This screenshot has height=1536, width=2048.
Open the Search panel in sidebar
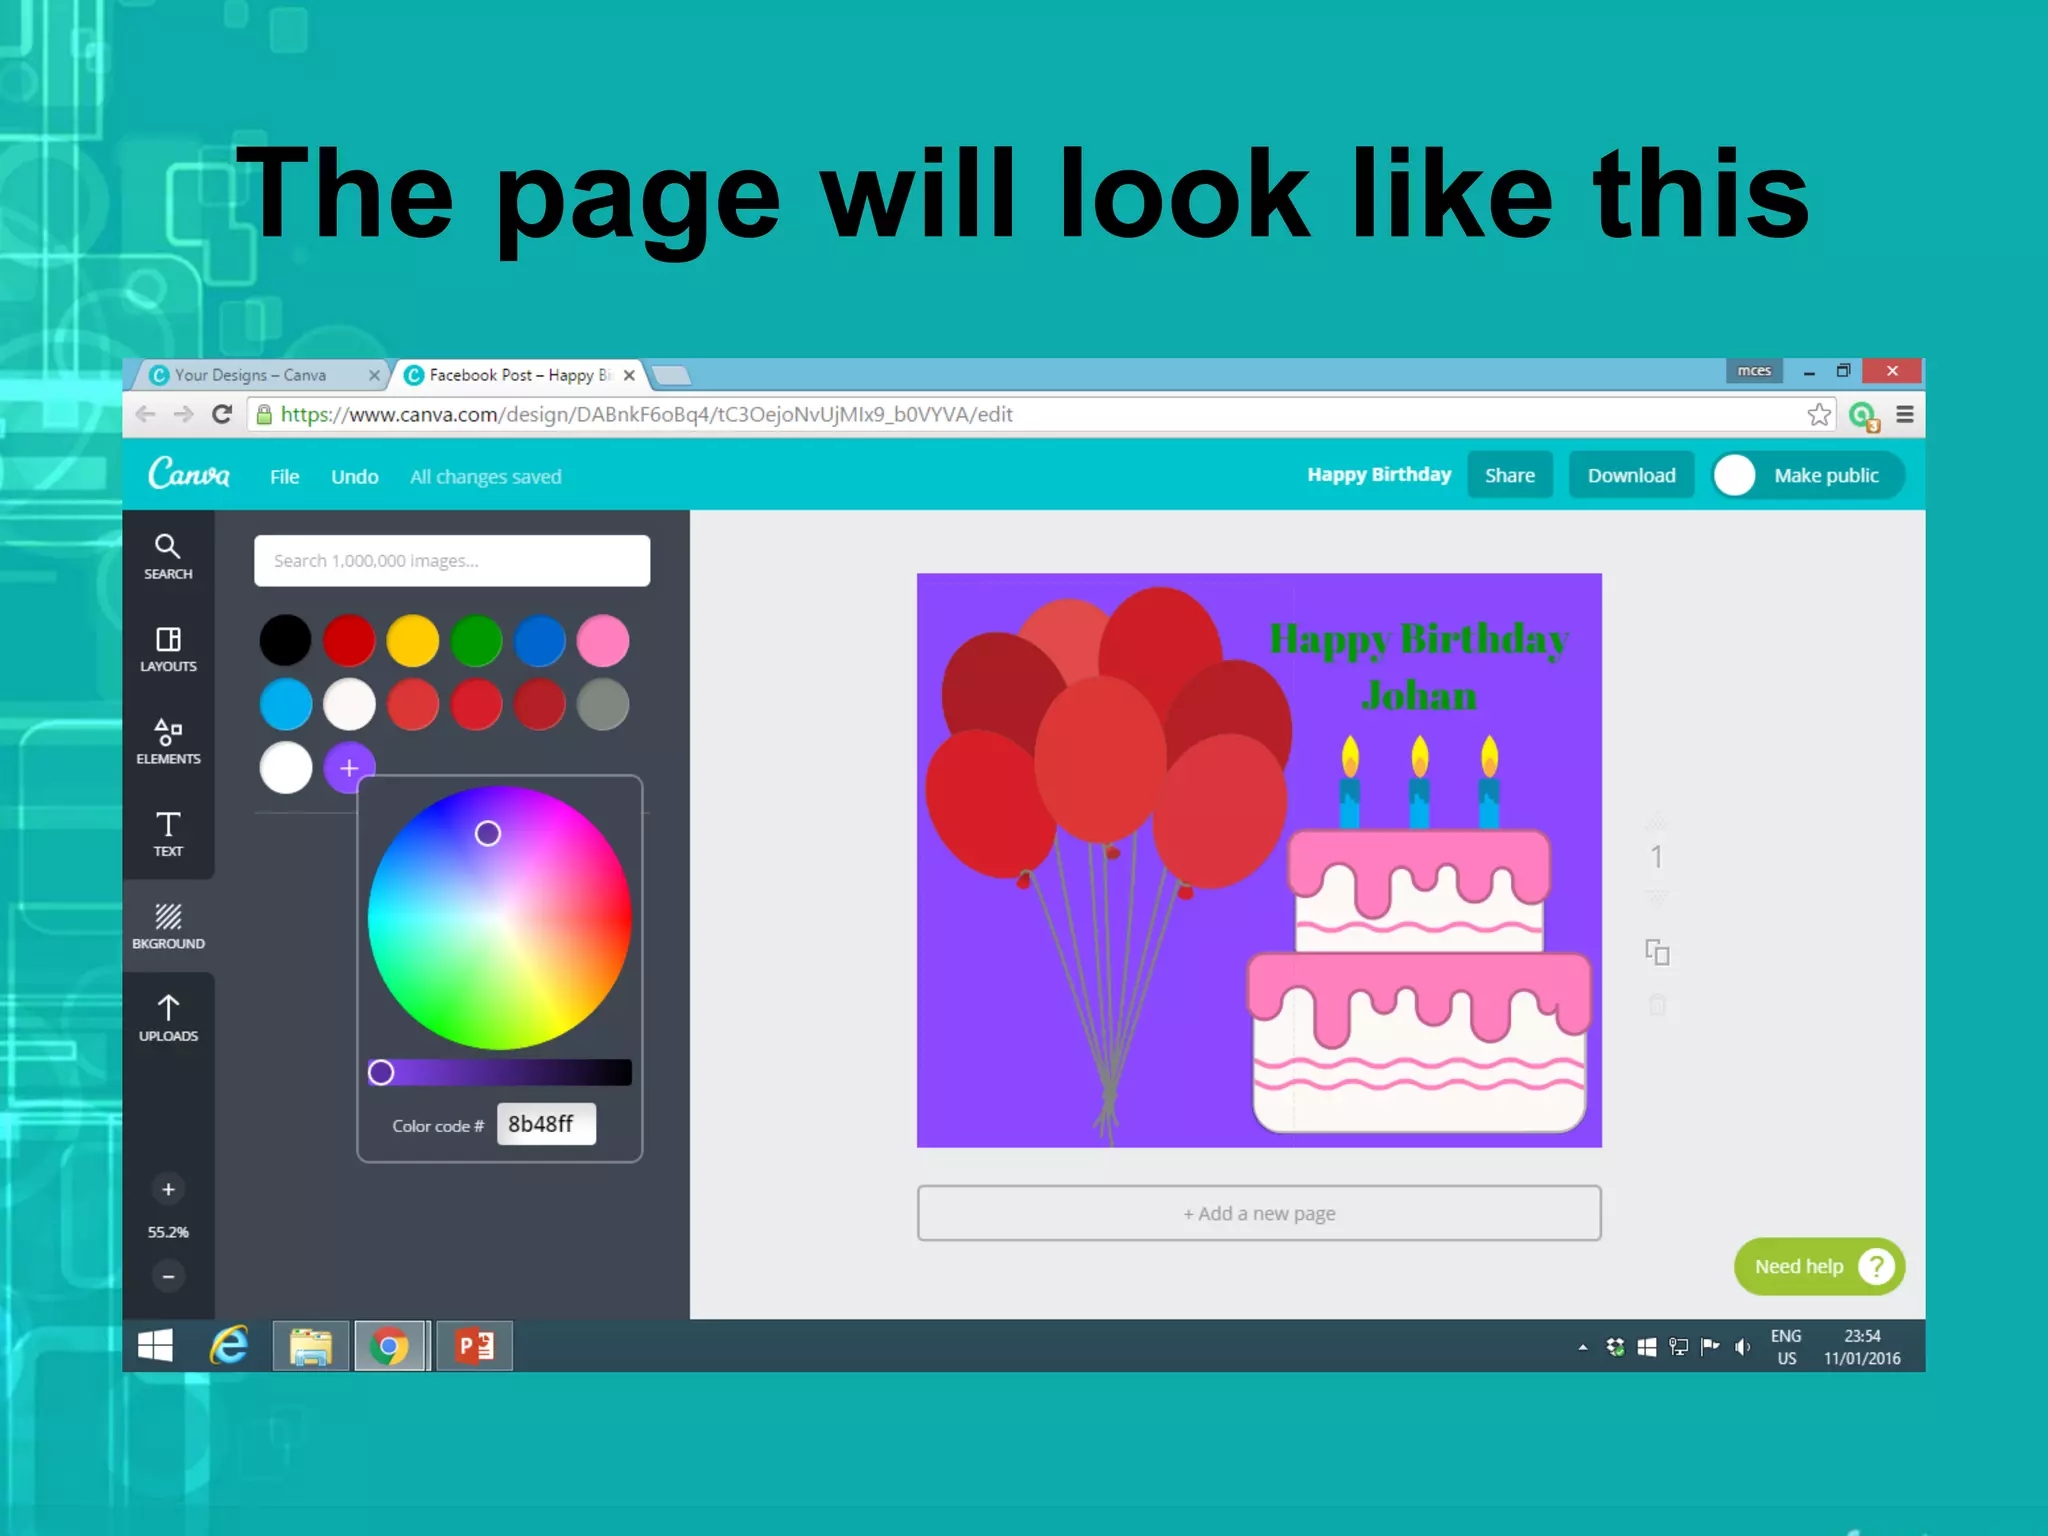click(168, 557)
